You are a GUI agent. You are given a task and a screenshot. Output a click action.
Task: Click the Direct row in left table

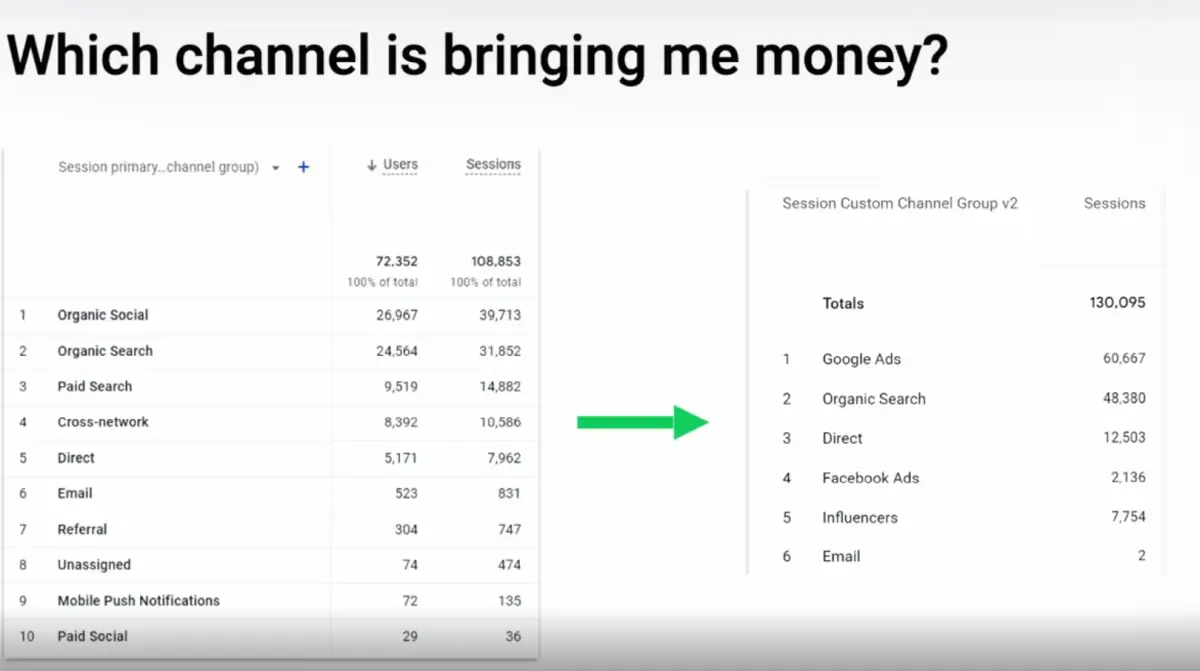pos(76,458)
